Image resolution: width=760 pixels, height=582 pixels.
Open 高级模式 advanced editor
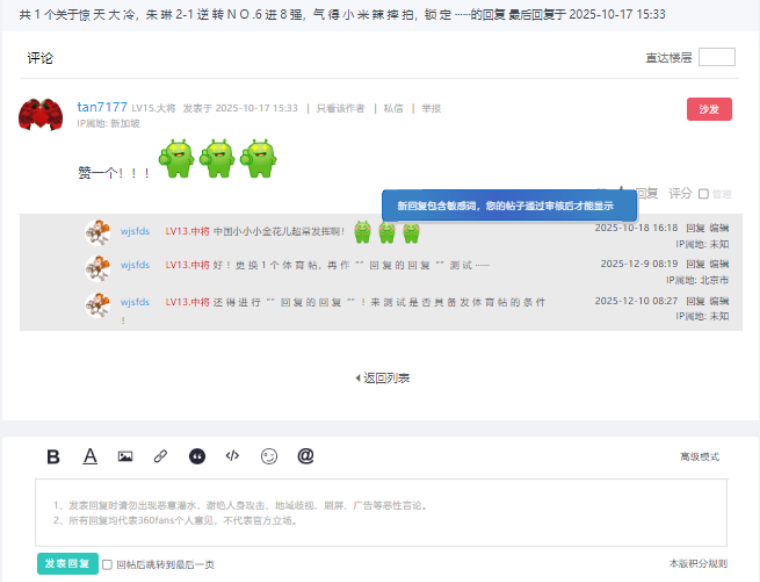coord(699,457)
